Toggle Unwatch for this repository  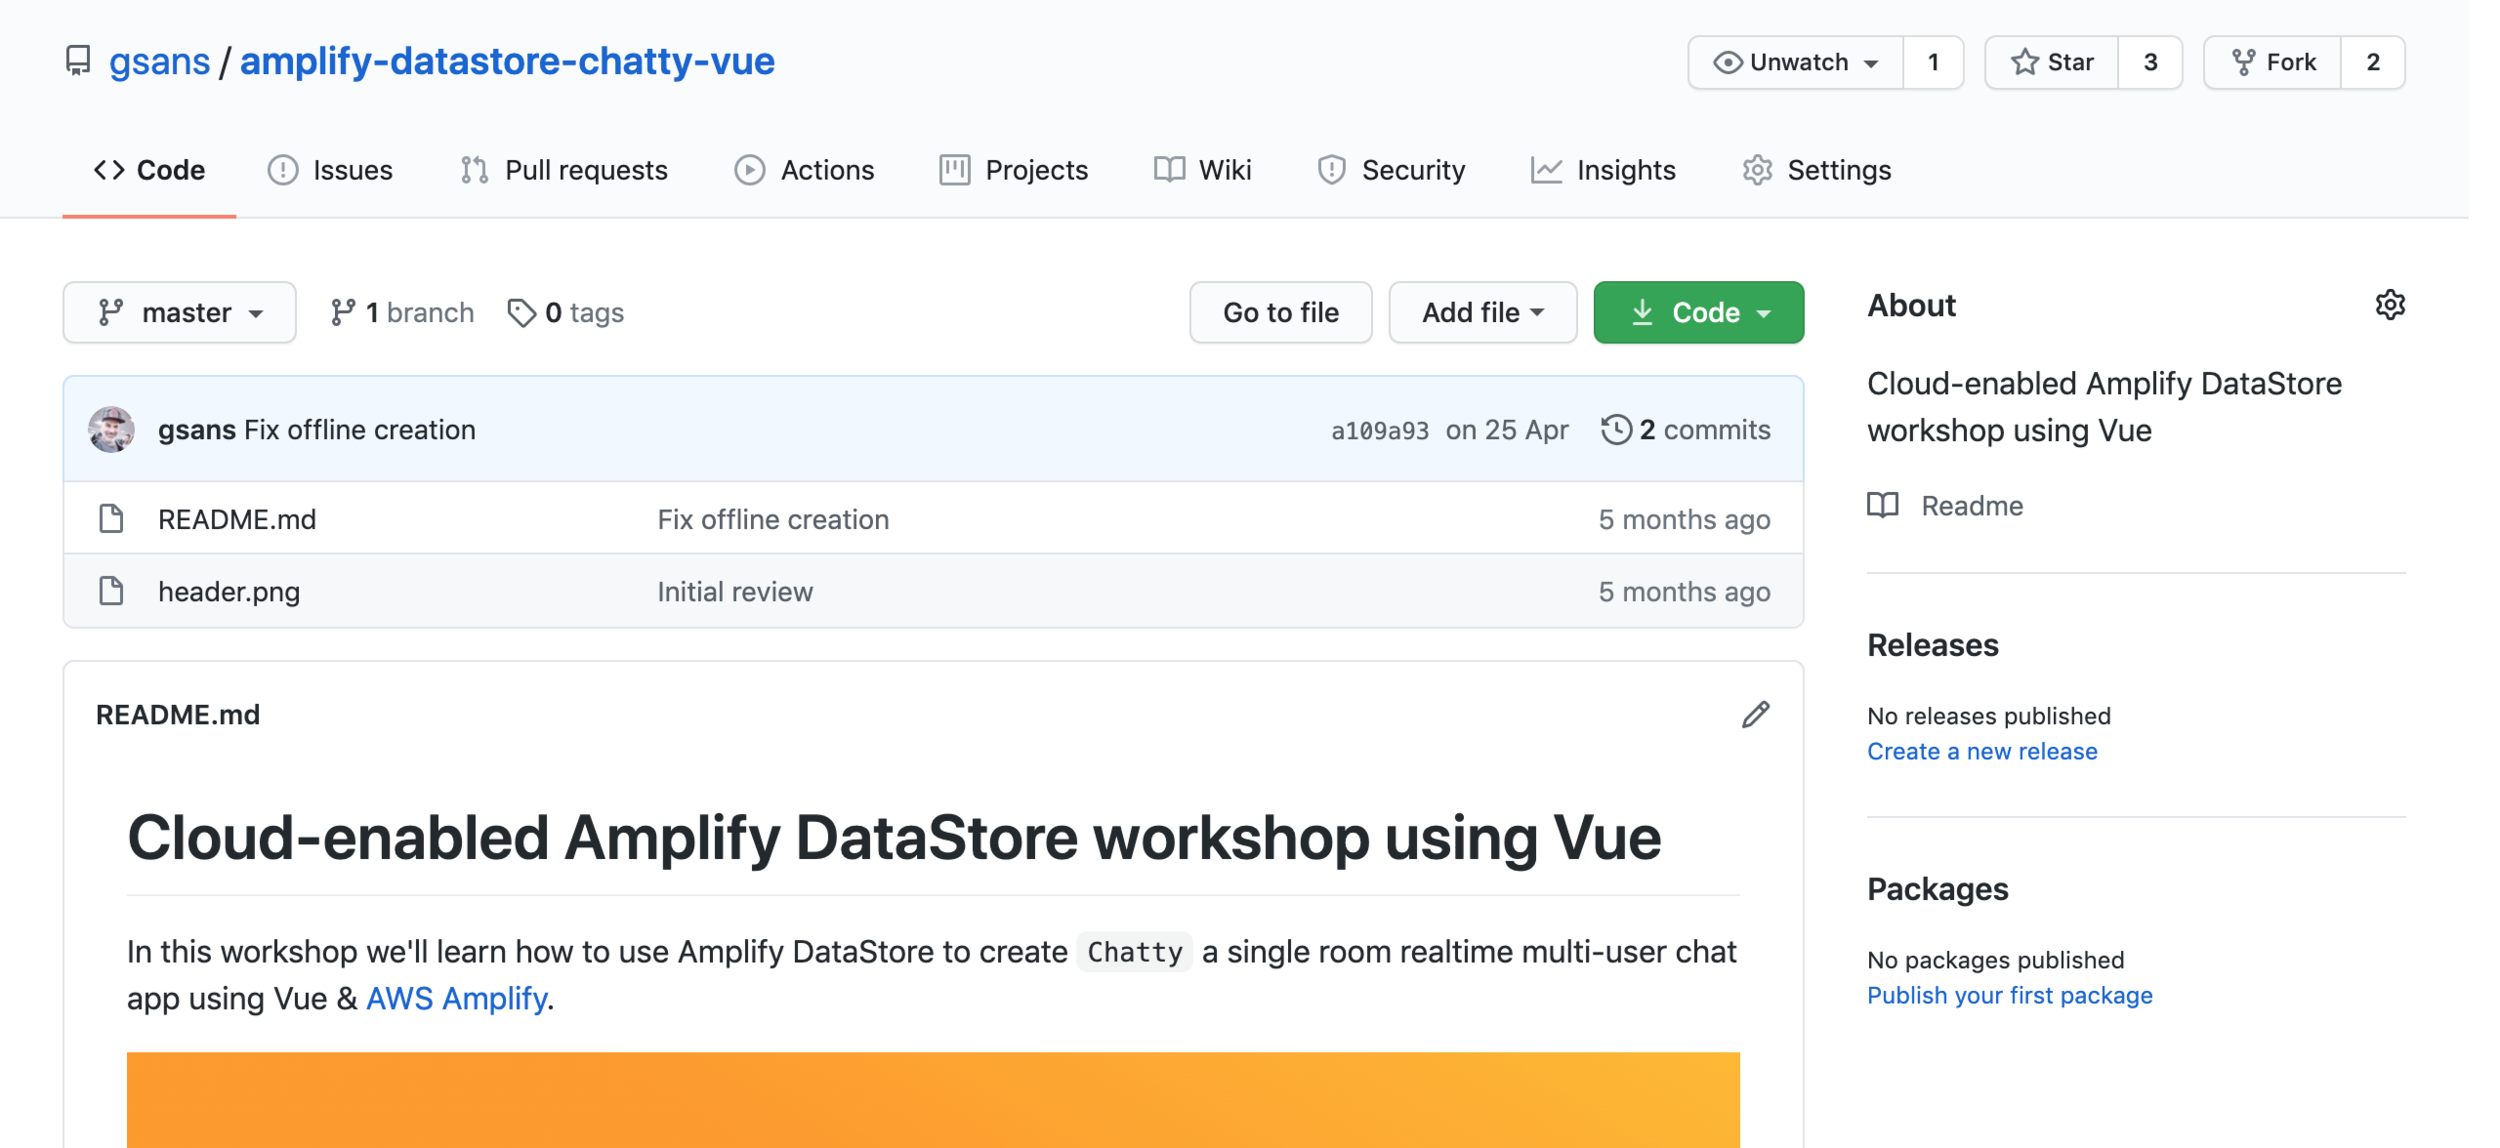point(1795,62)
